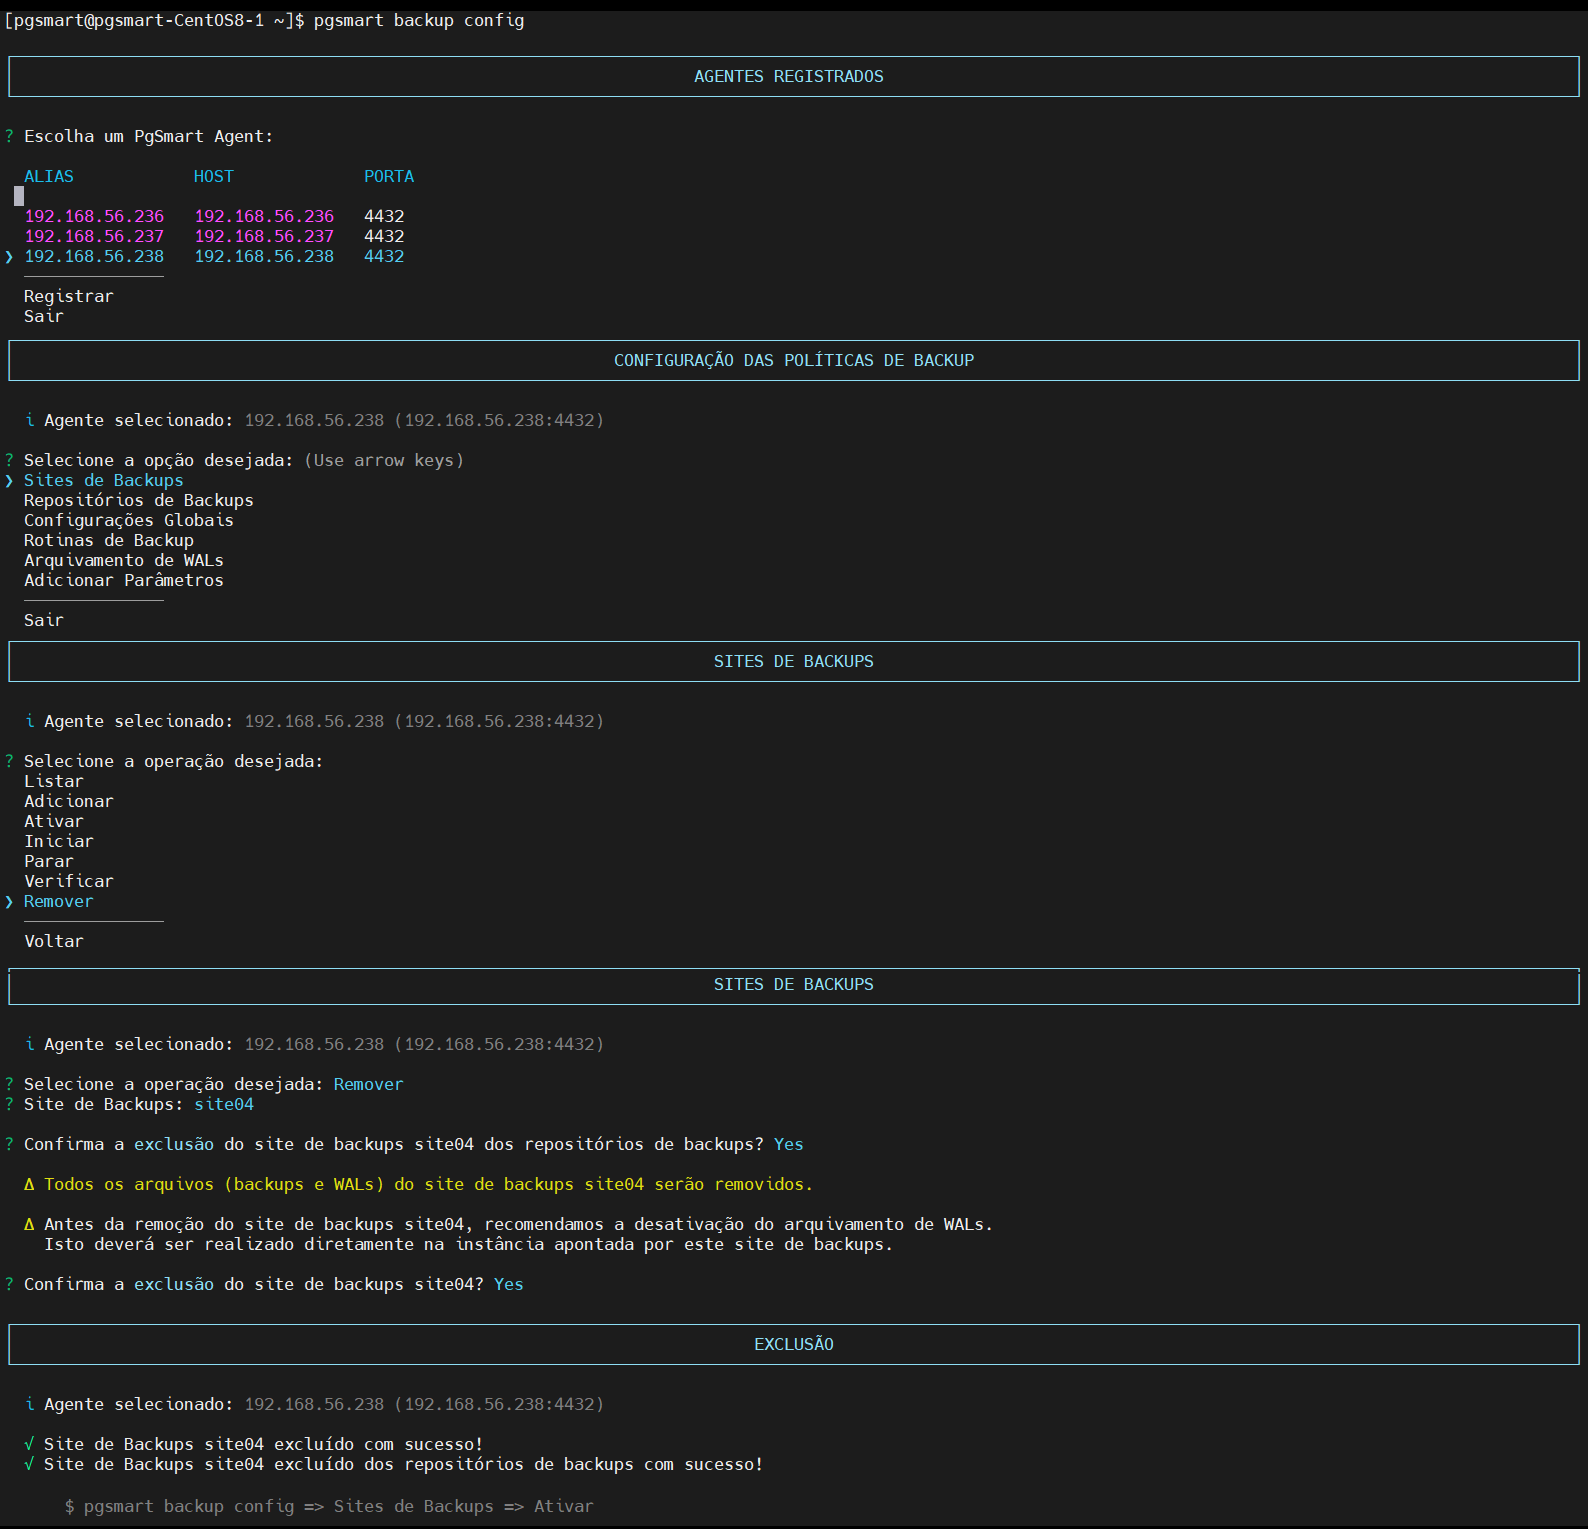Select the highlighted Remover operation

pos(59,901)
